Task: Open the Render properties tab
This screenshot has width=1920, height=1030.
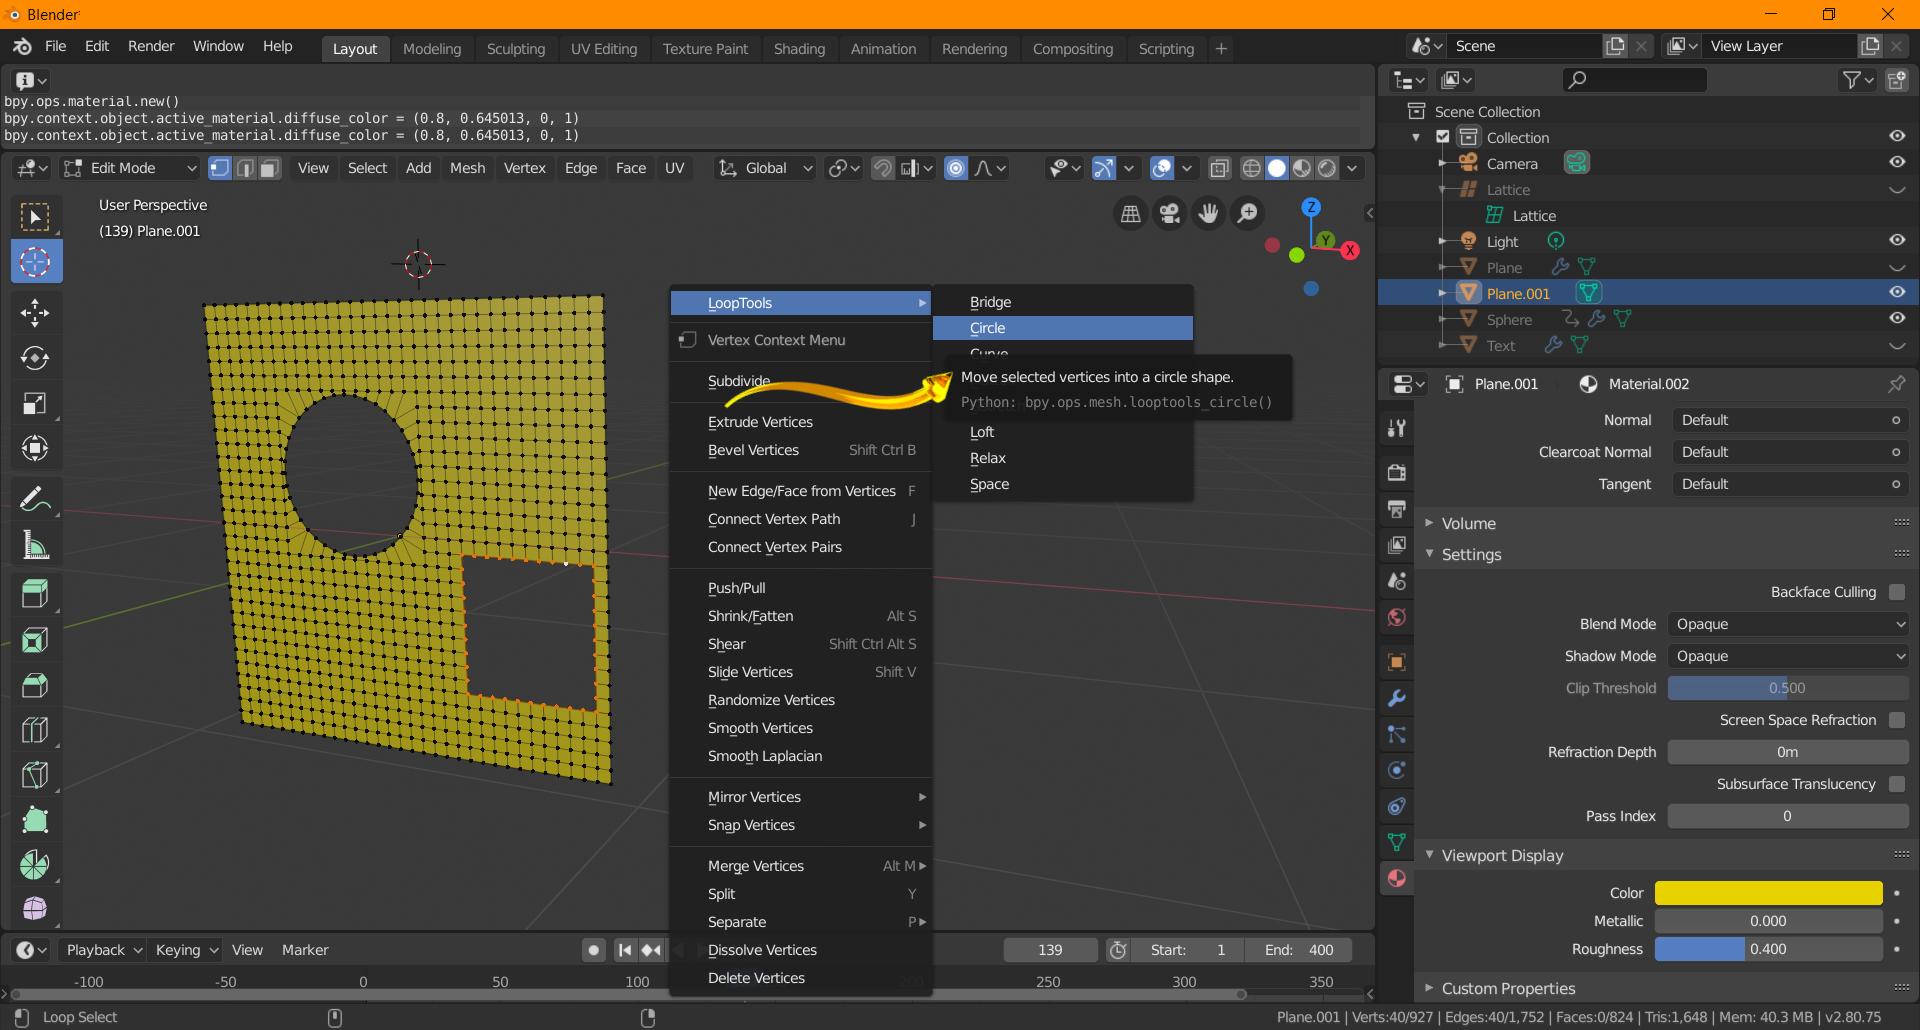Action: click(1396, 472)
